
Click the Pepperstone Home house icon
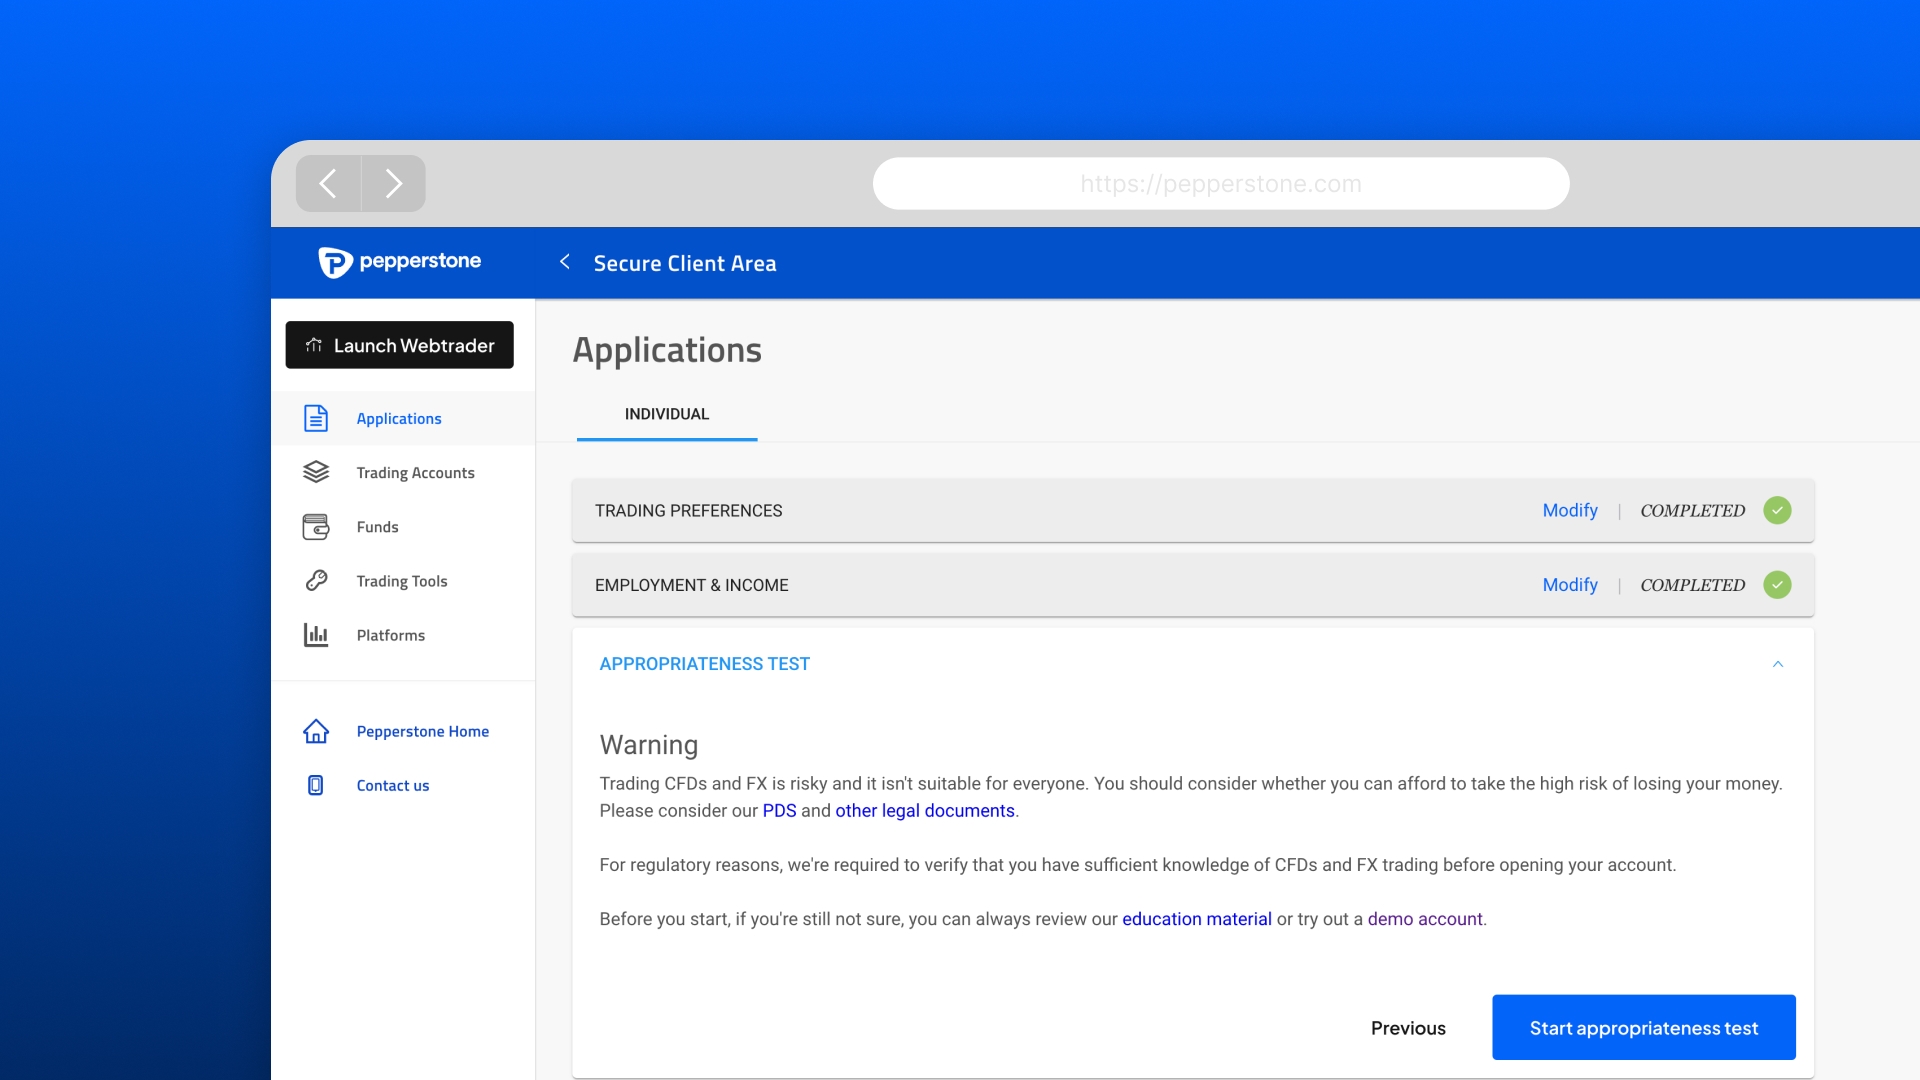tap(316, 731)
